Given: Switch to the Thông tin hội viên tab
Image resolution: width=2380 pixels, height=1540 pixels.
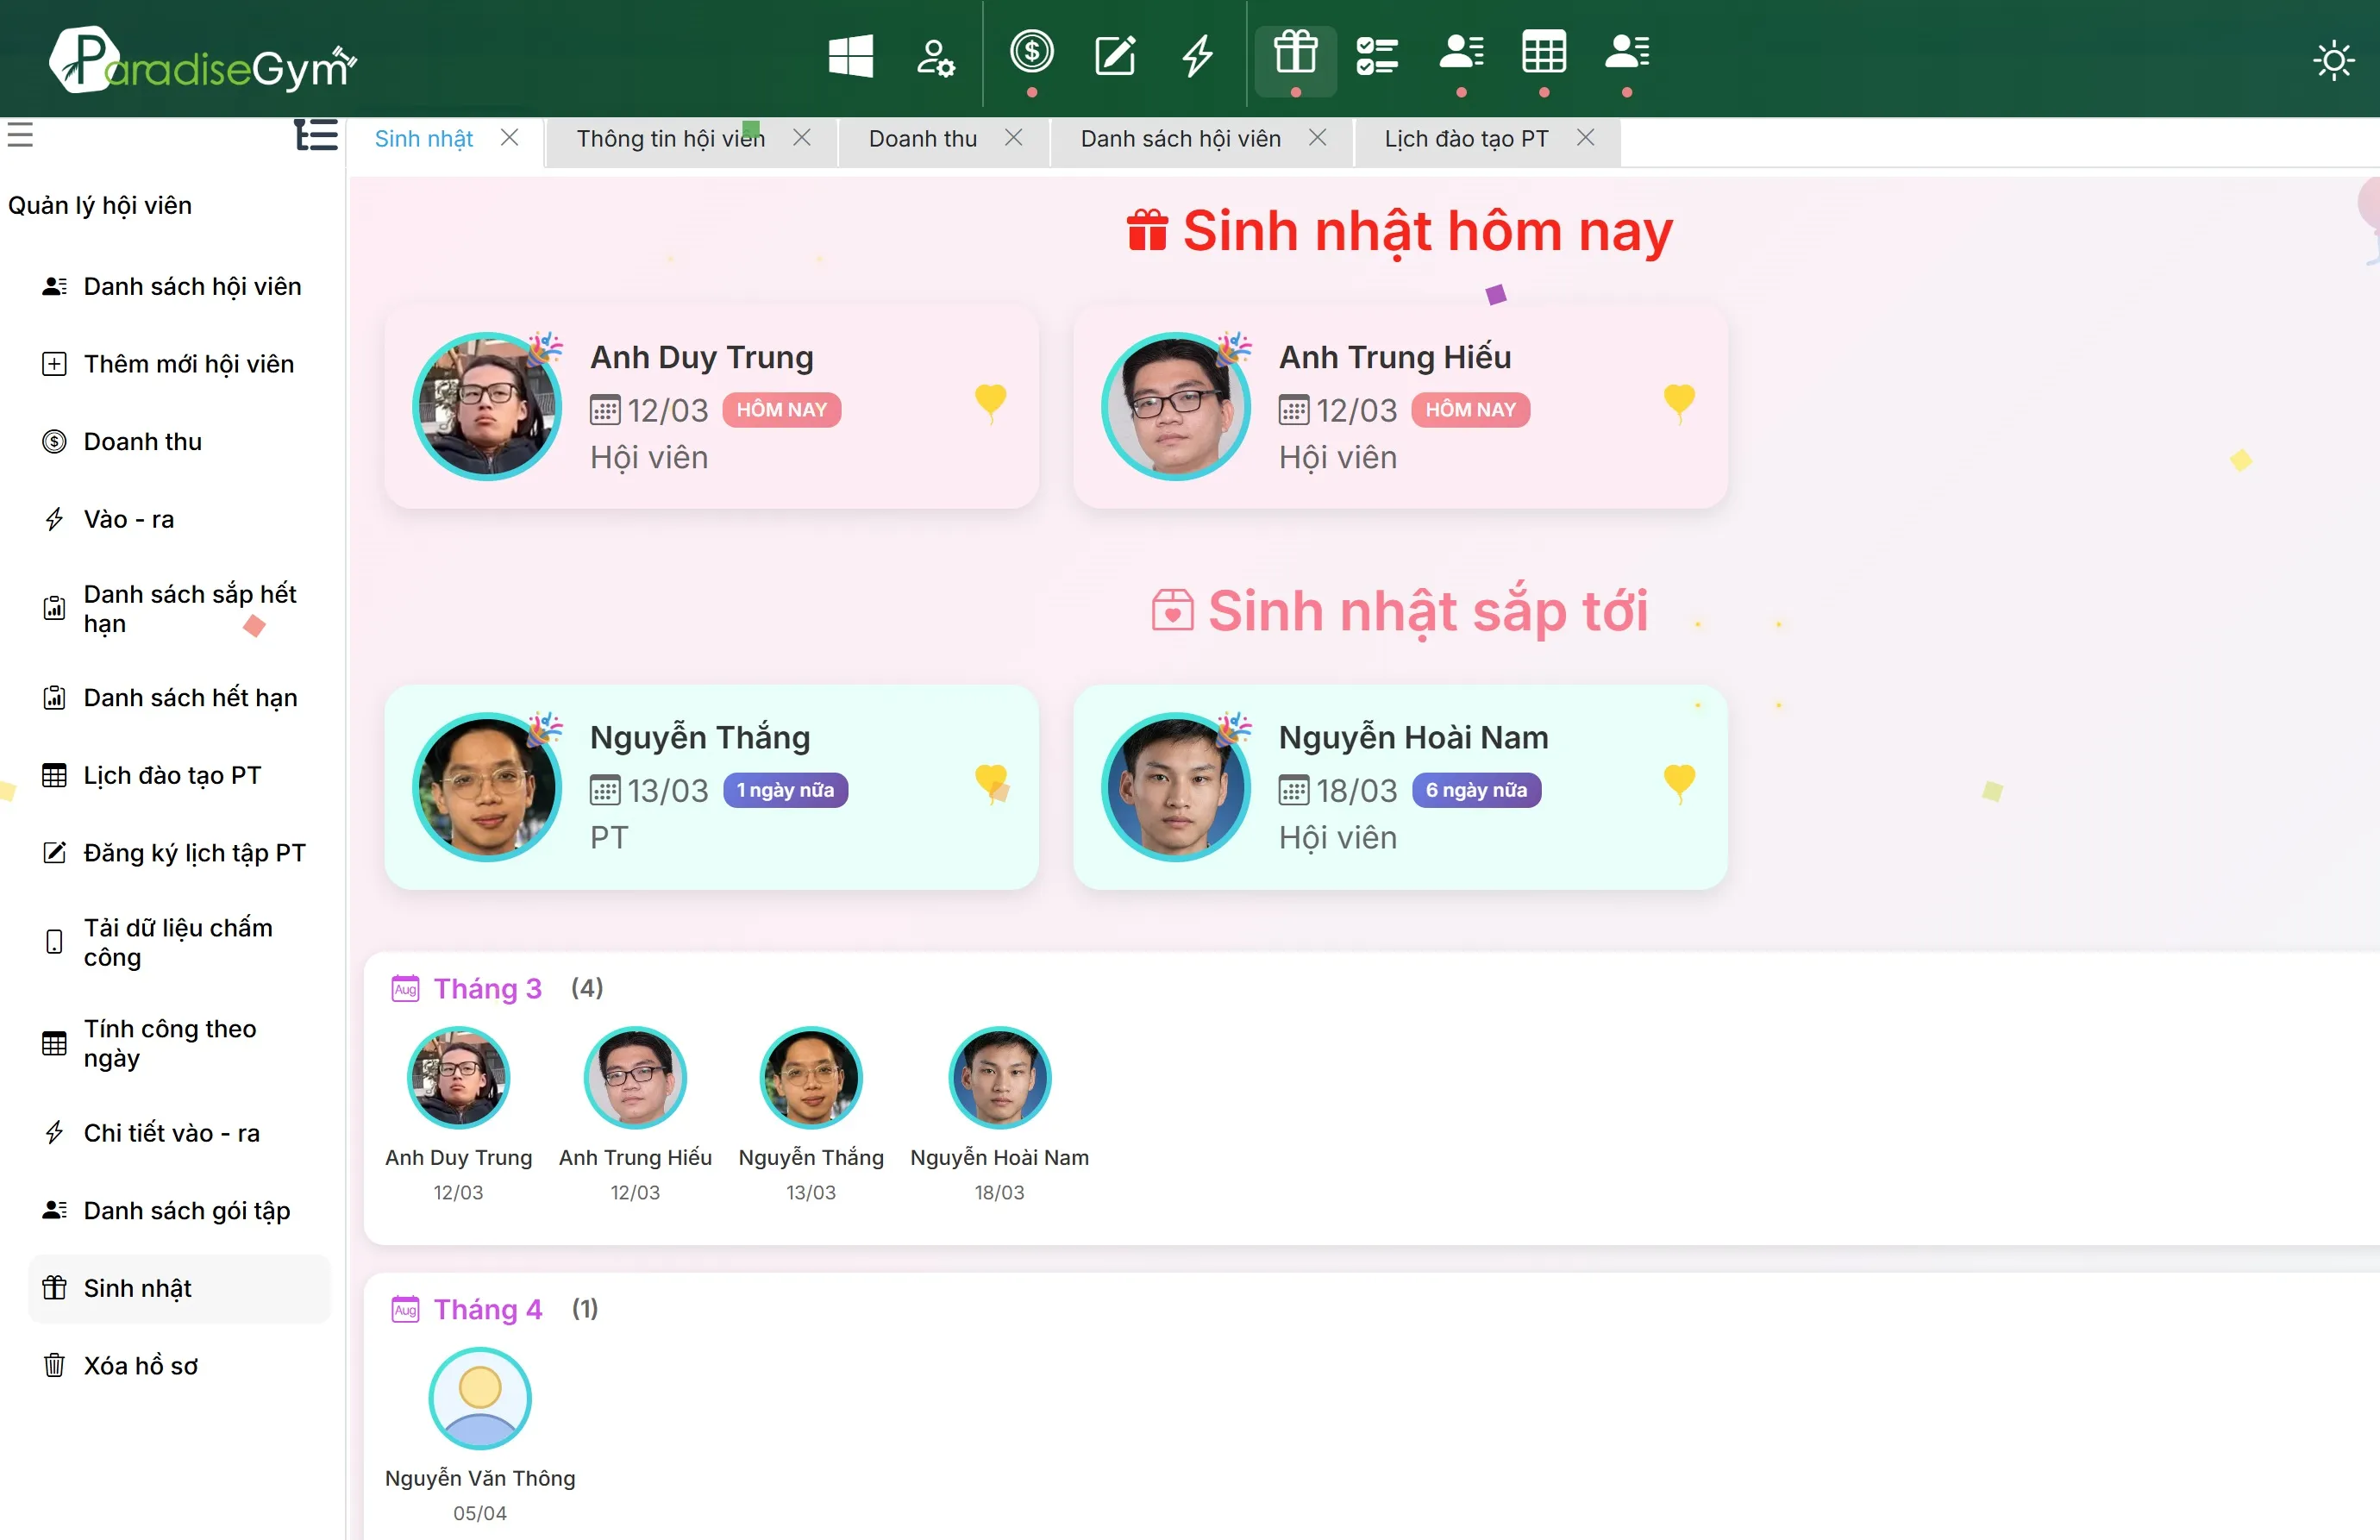Looking at the screenshot, I should tap(671, 139).
